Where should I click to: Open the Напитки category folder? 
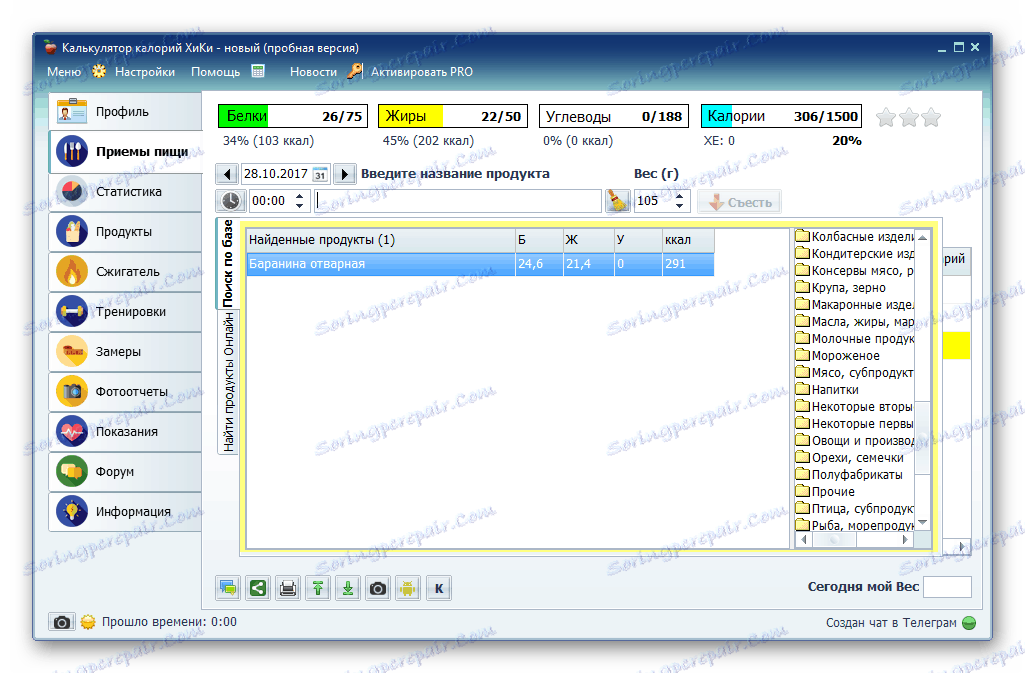(x=827, y=389)
